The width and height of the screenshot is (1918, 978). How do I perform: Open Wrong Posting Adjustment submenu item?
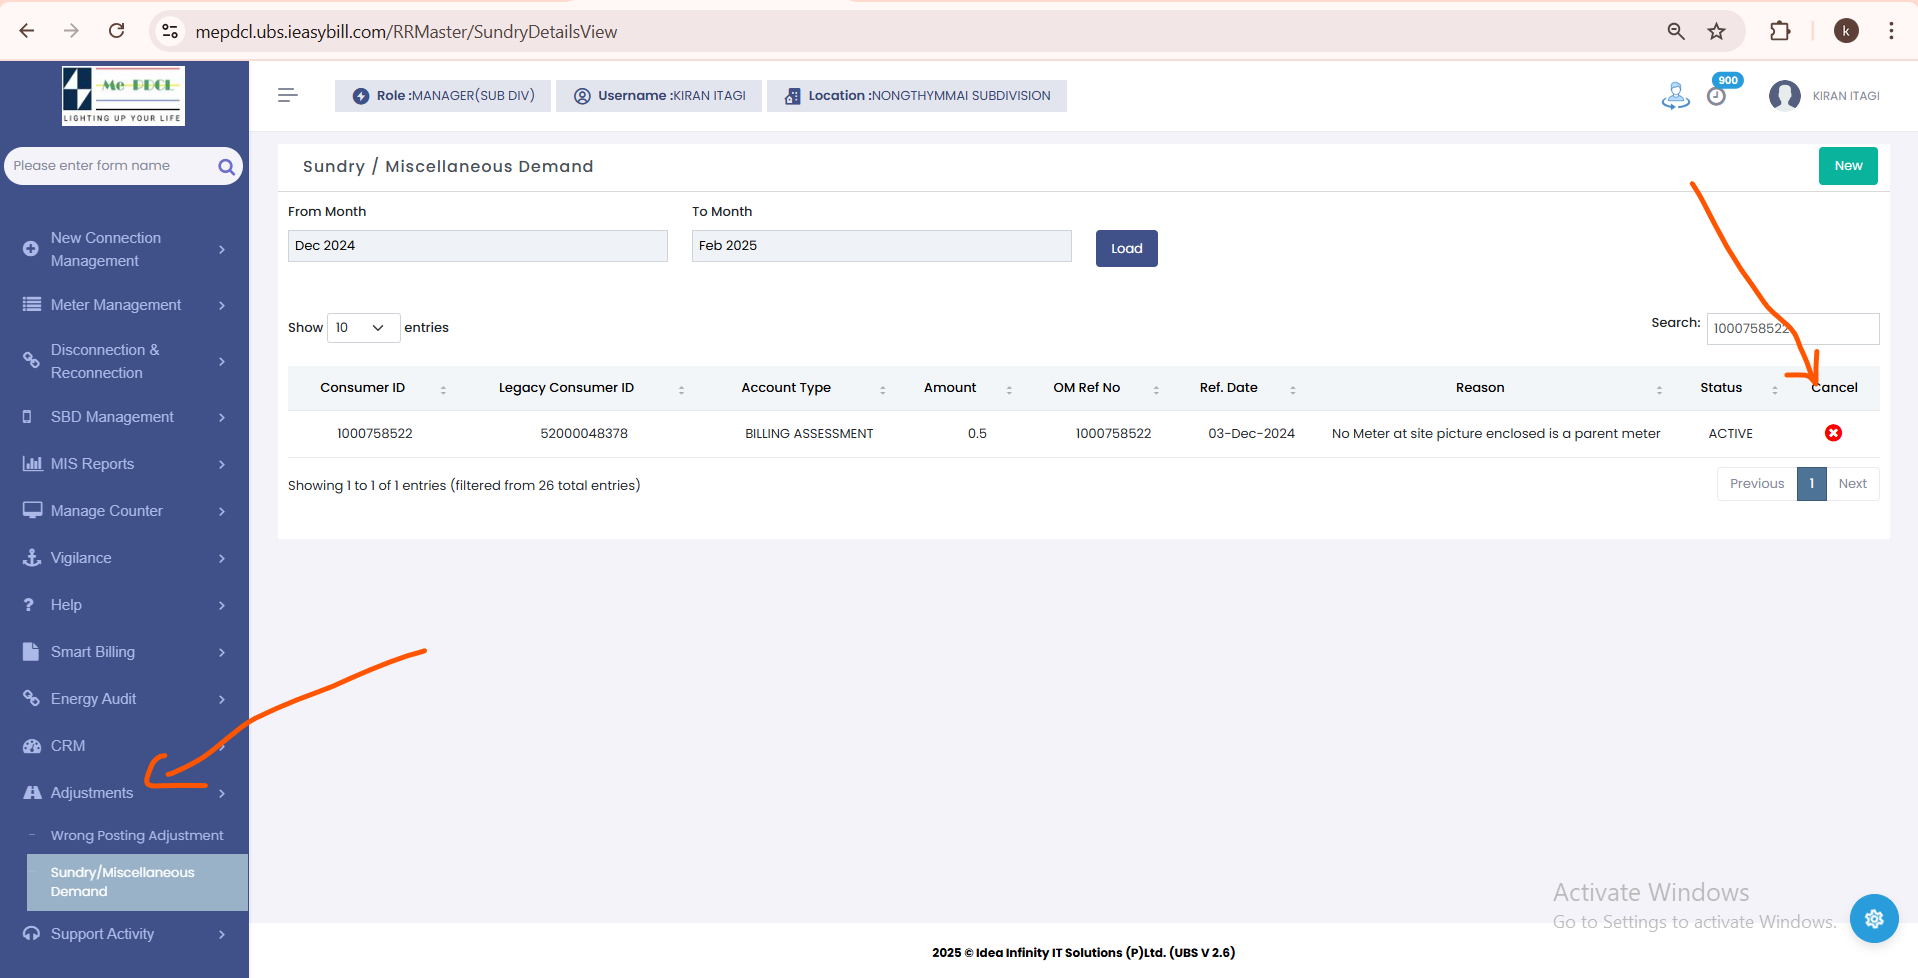(x=137, y=835)
